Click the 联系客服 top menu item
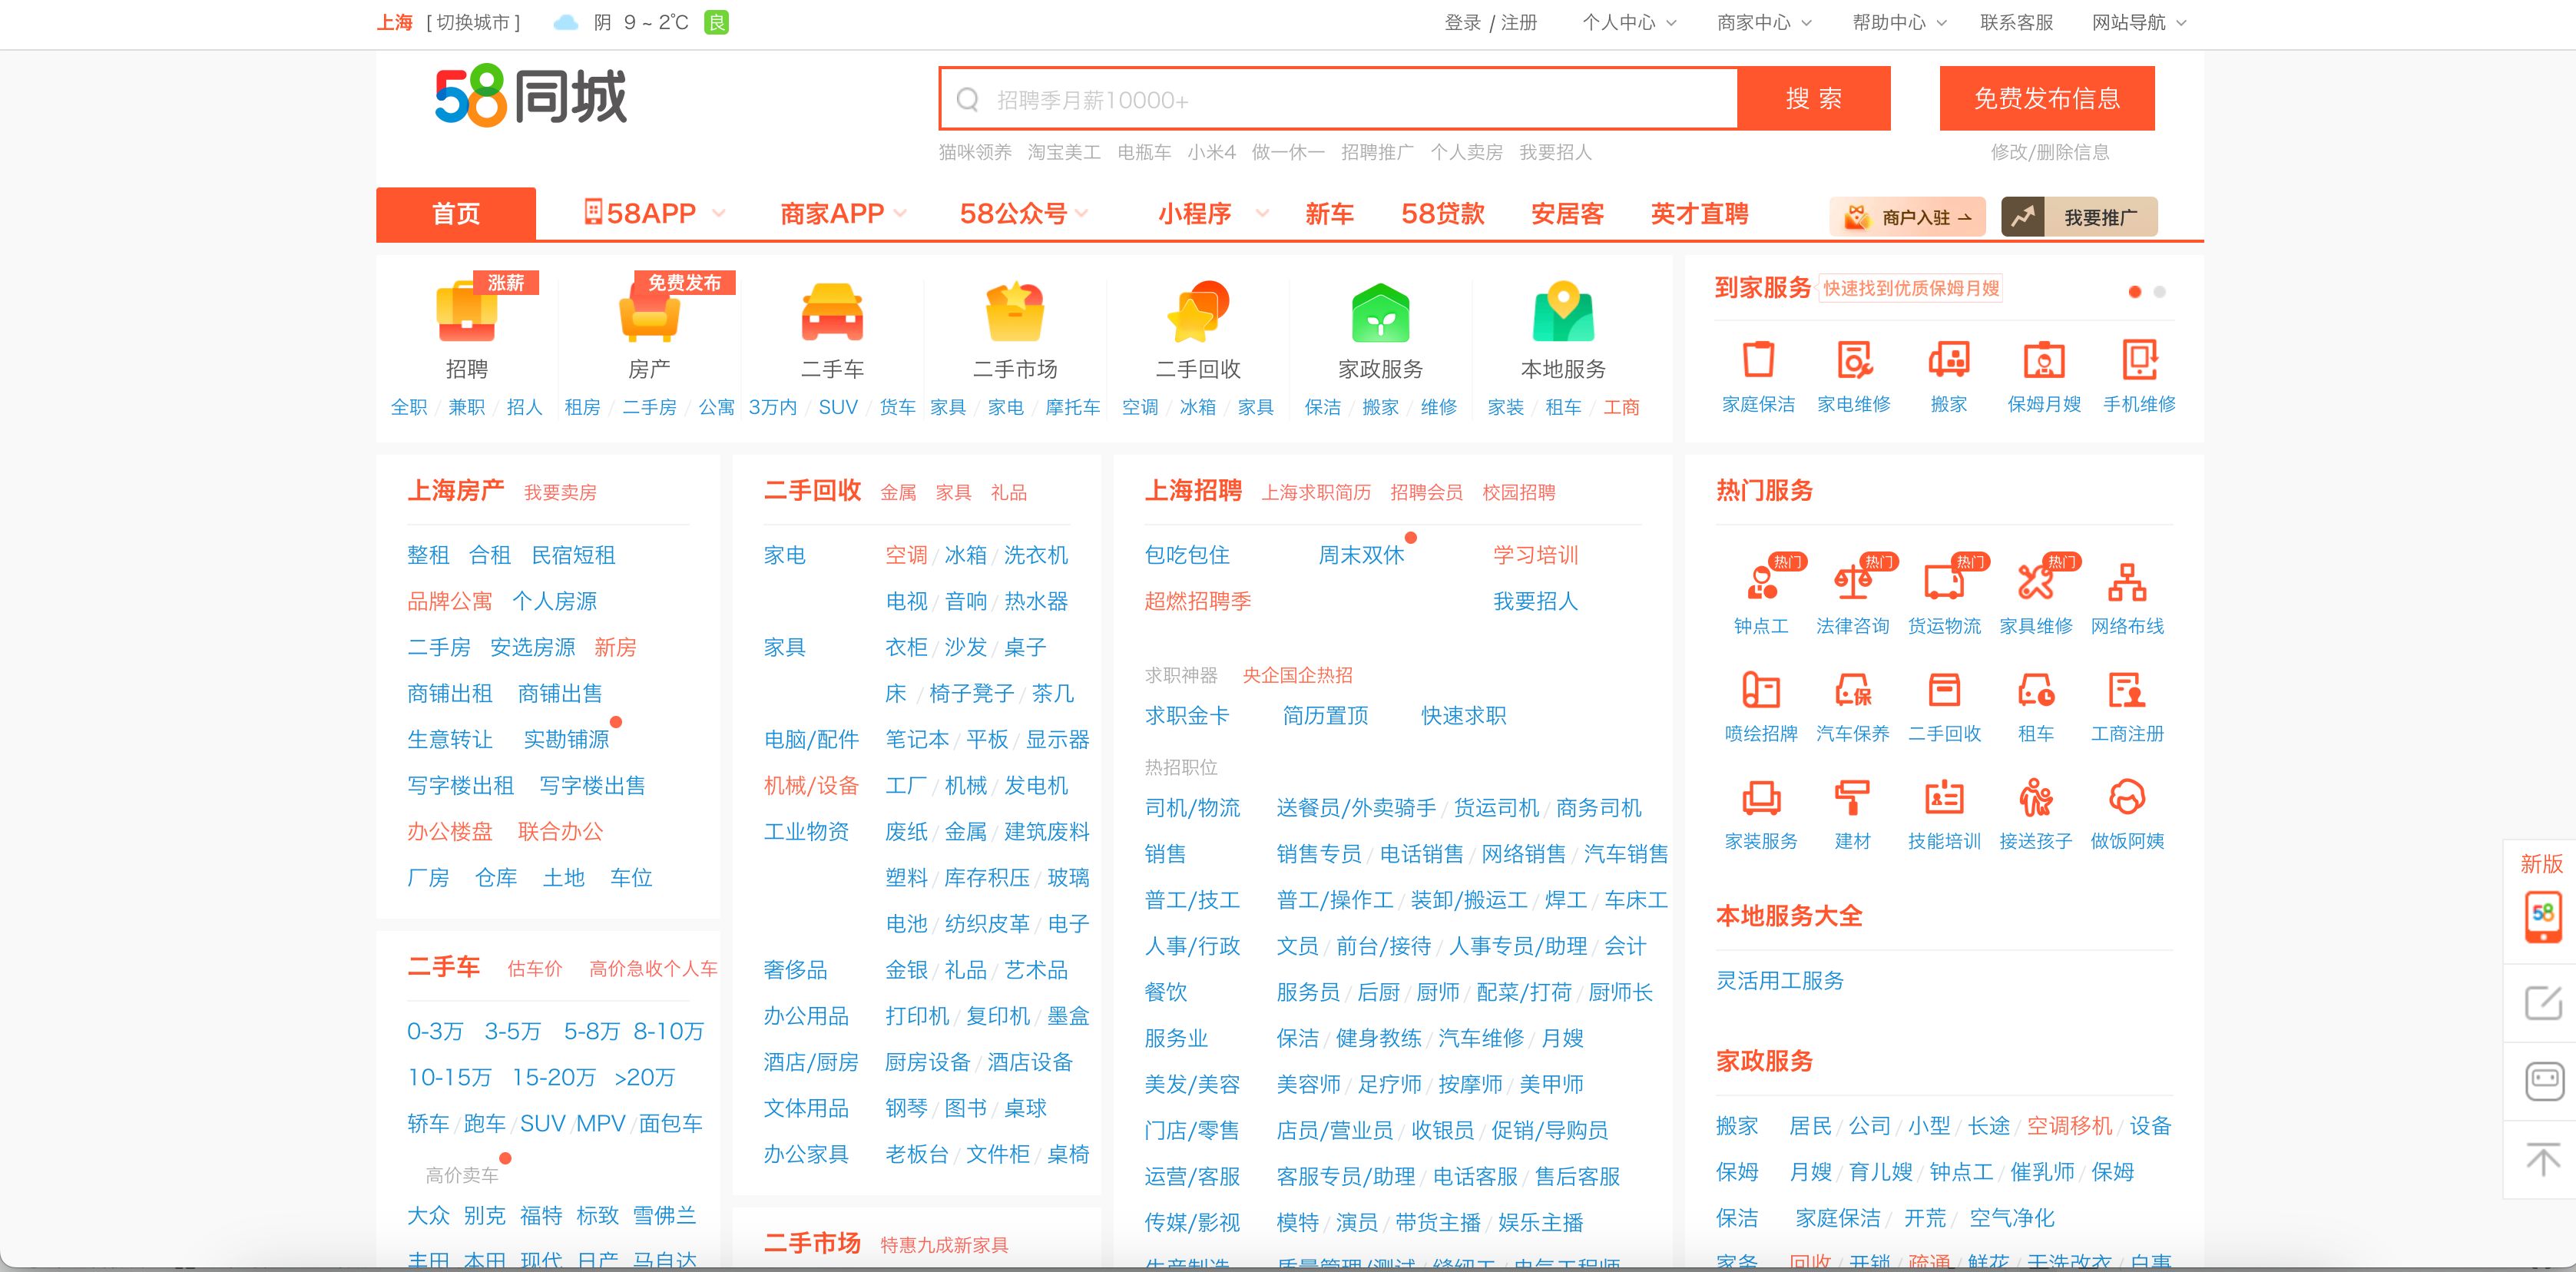Image resolution: width=2576 pixels, height=1272 pixels. (2016, 22)
